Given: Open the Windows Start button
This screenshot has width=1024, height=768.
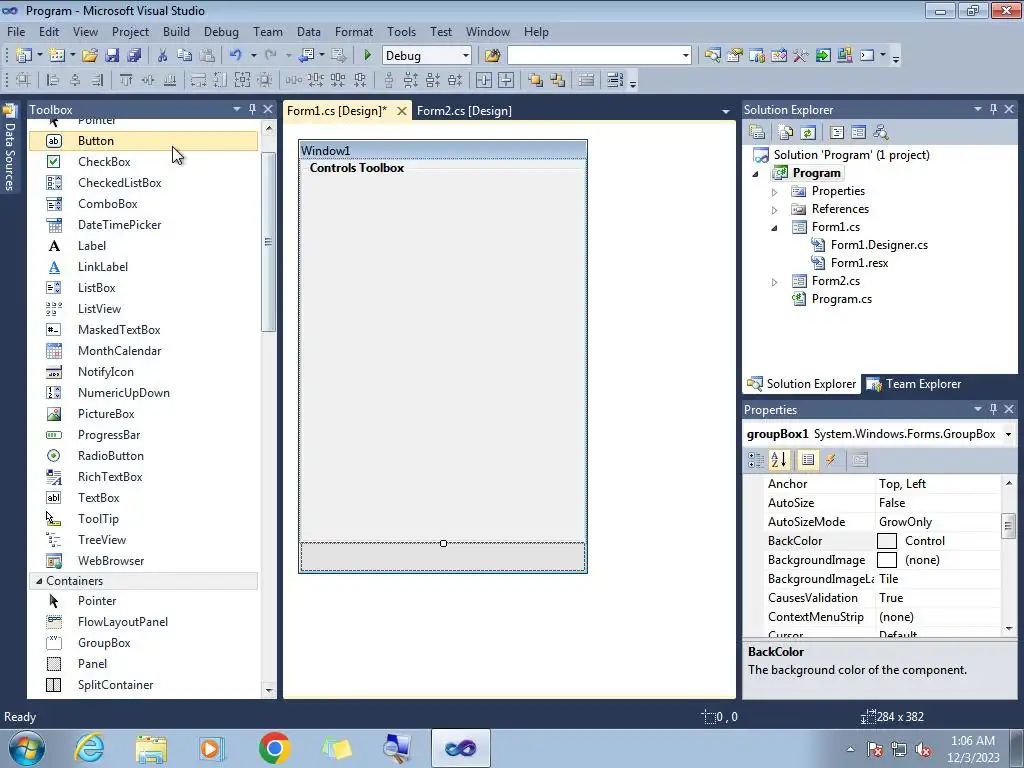Looking at the screenshot, I should point(26,748).
